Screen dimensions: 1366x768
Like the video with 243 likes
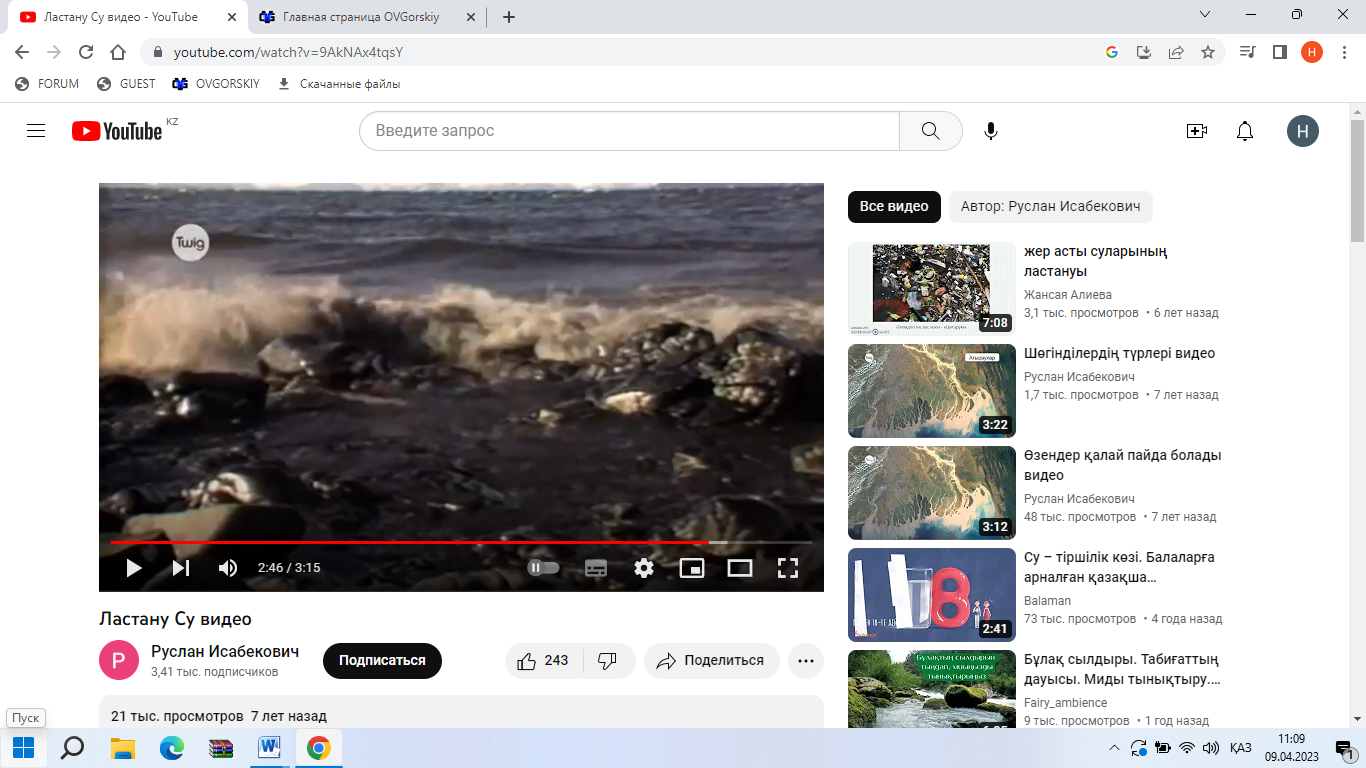click(x=543, y=661)
